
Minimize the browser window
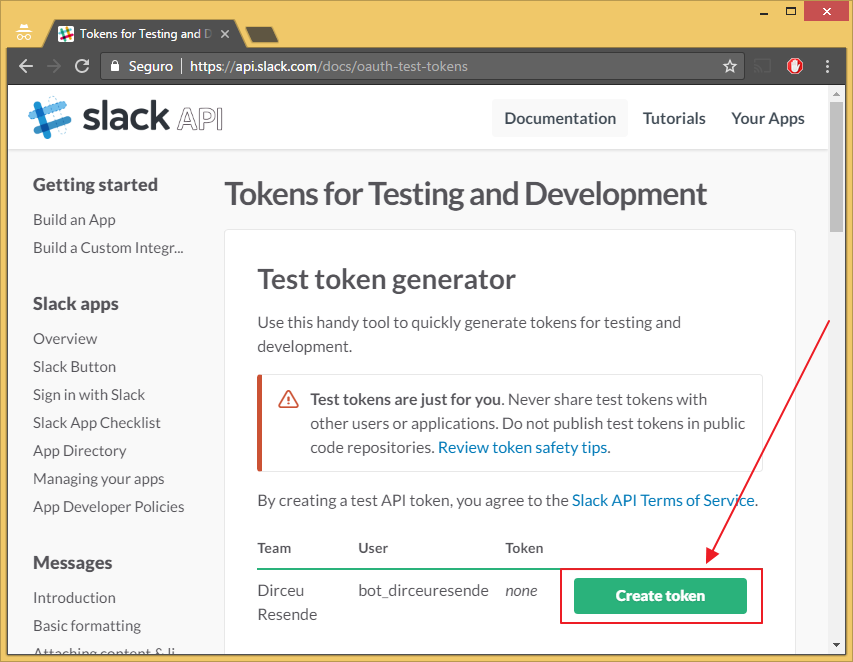coord(764,12)
